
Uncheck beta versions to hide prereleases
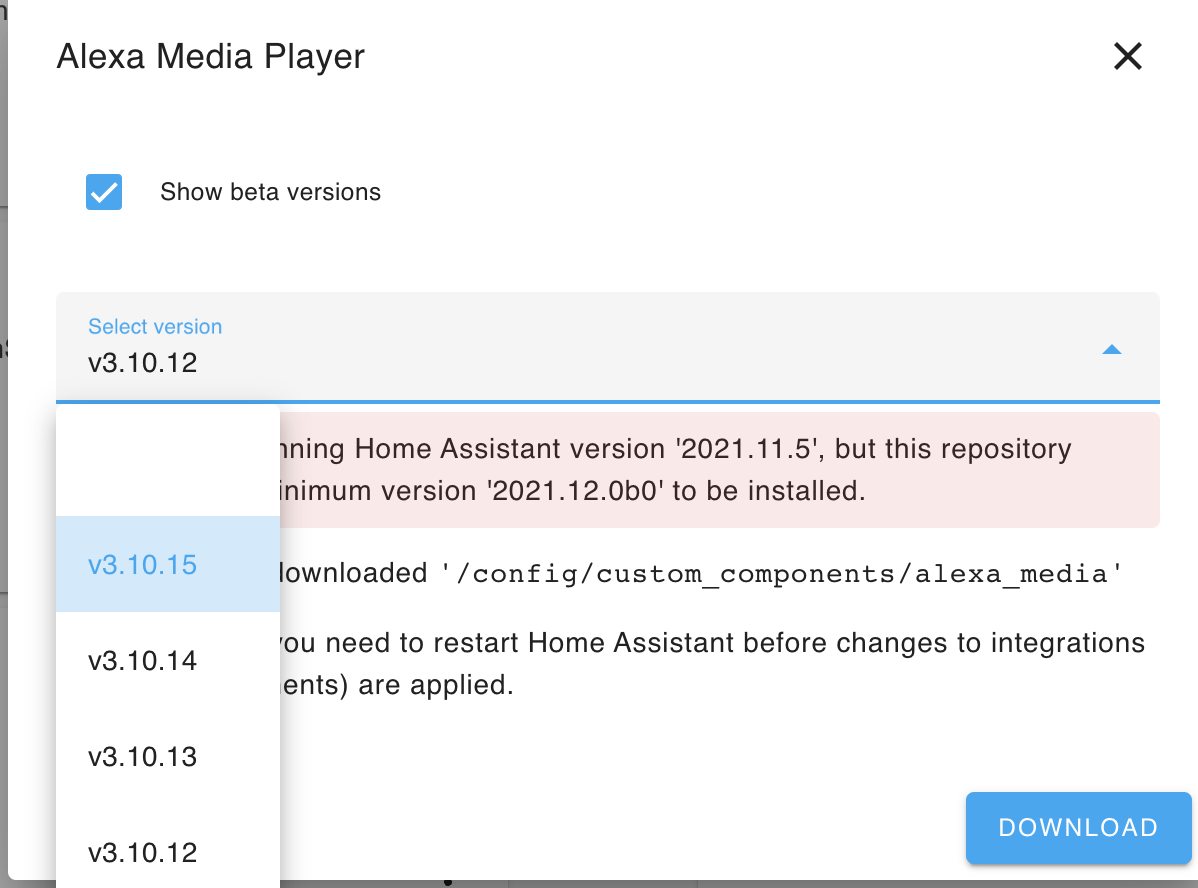[x=103, y=191]
